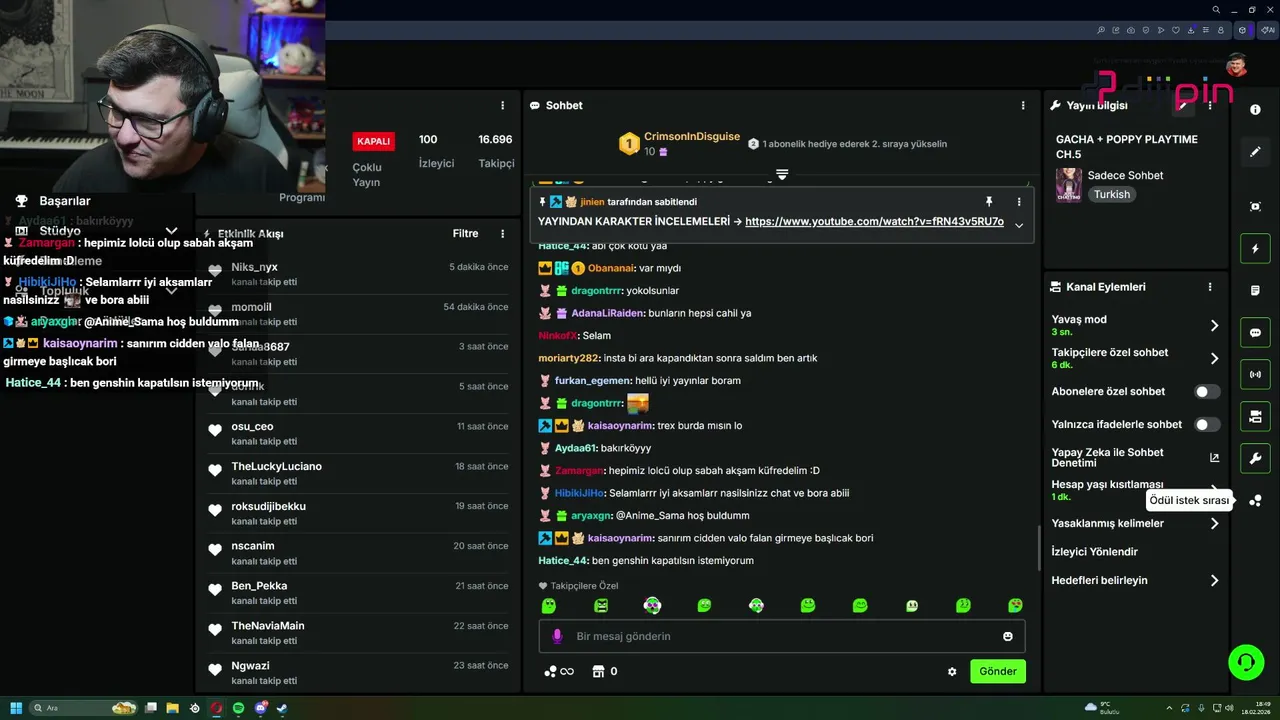Click the Windows taskbar search box
This screenshot has width=1280, height=720.
tap(84, 708)
